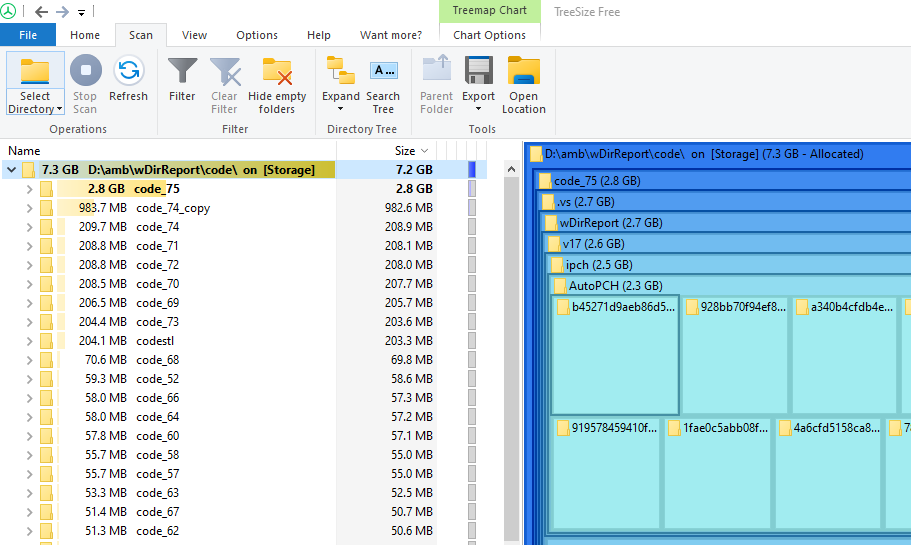Click the code_66 folder icon
This screenshot has height=545, width=911.
pos(46,397)
